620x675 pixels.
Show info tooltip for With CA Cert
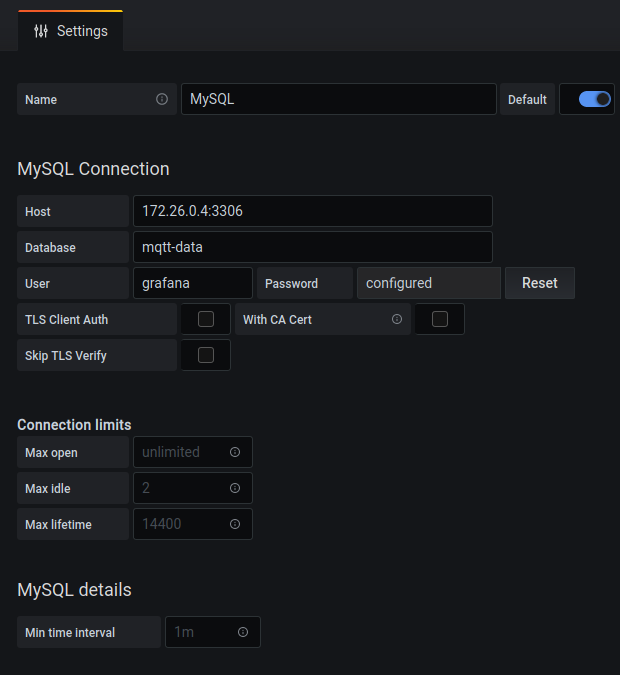tap(397, 319)
